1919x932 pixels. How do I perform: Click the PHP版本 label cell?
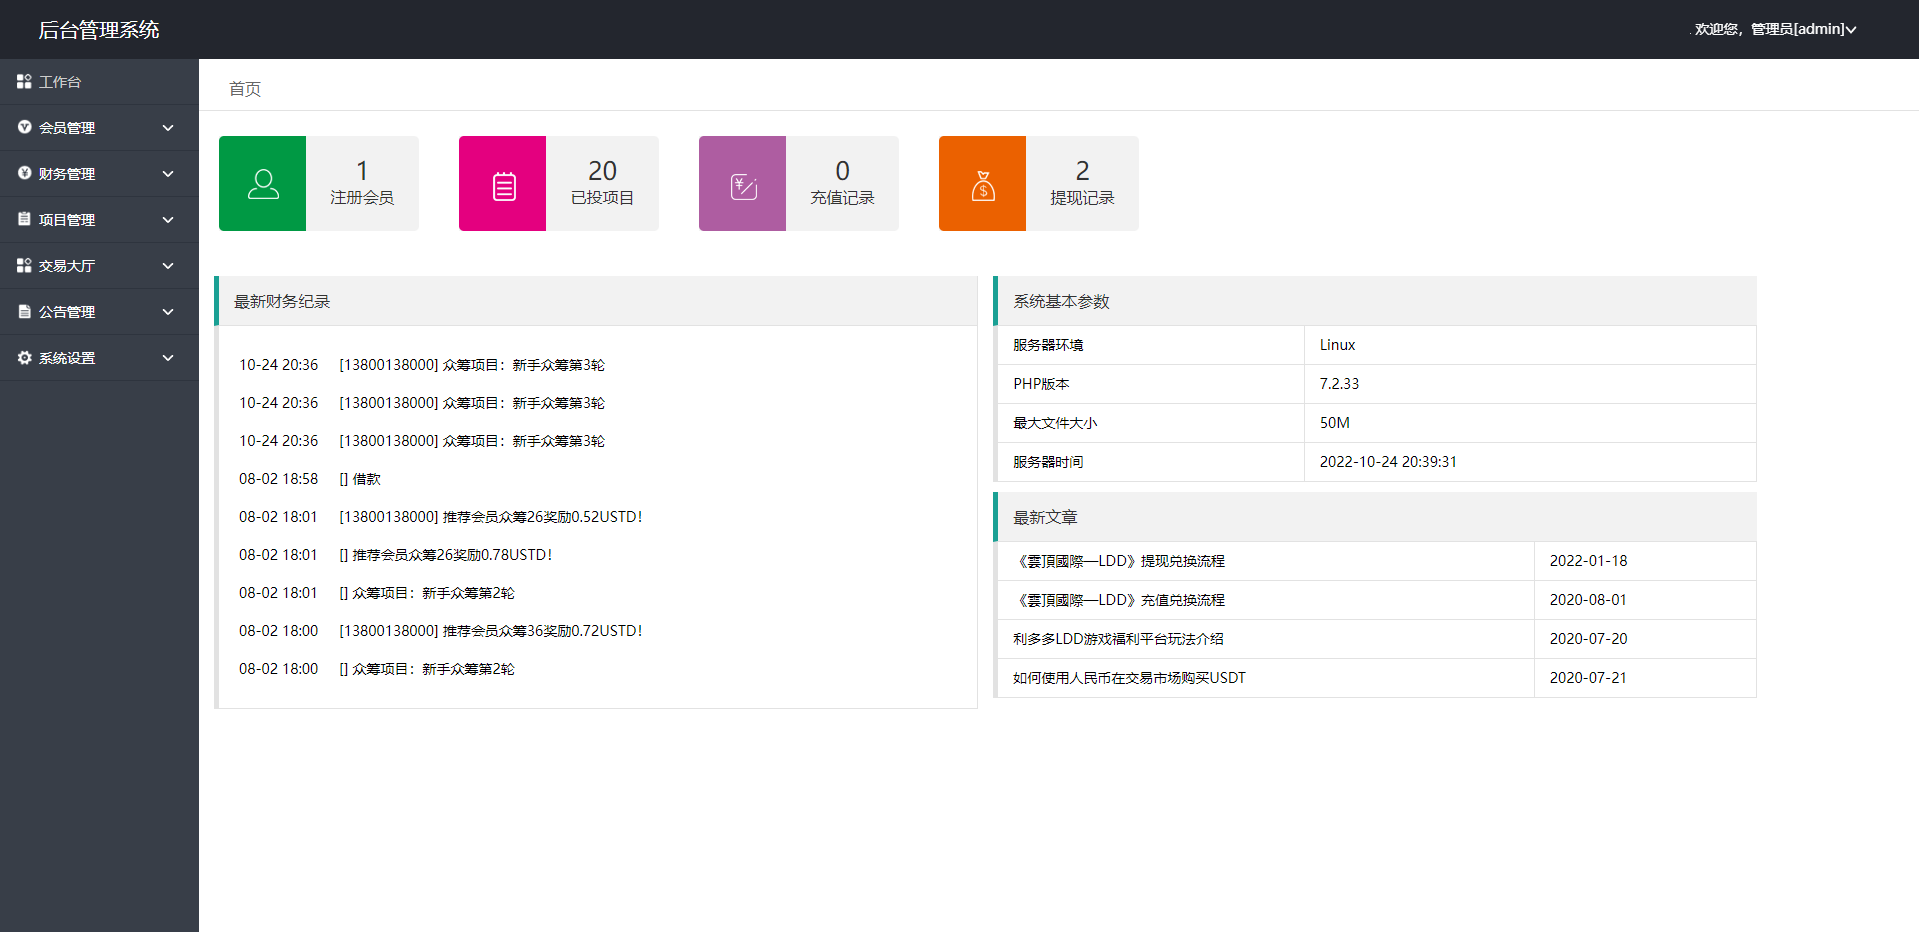pyautogui.click(x=1150, y=384)
